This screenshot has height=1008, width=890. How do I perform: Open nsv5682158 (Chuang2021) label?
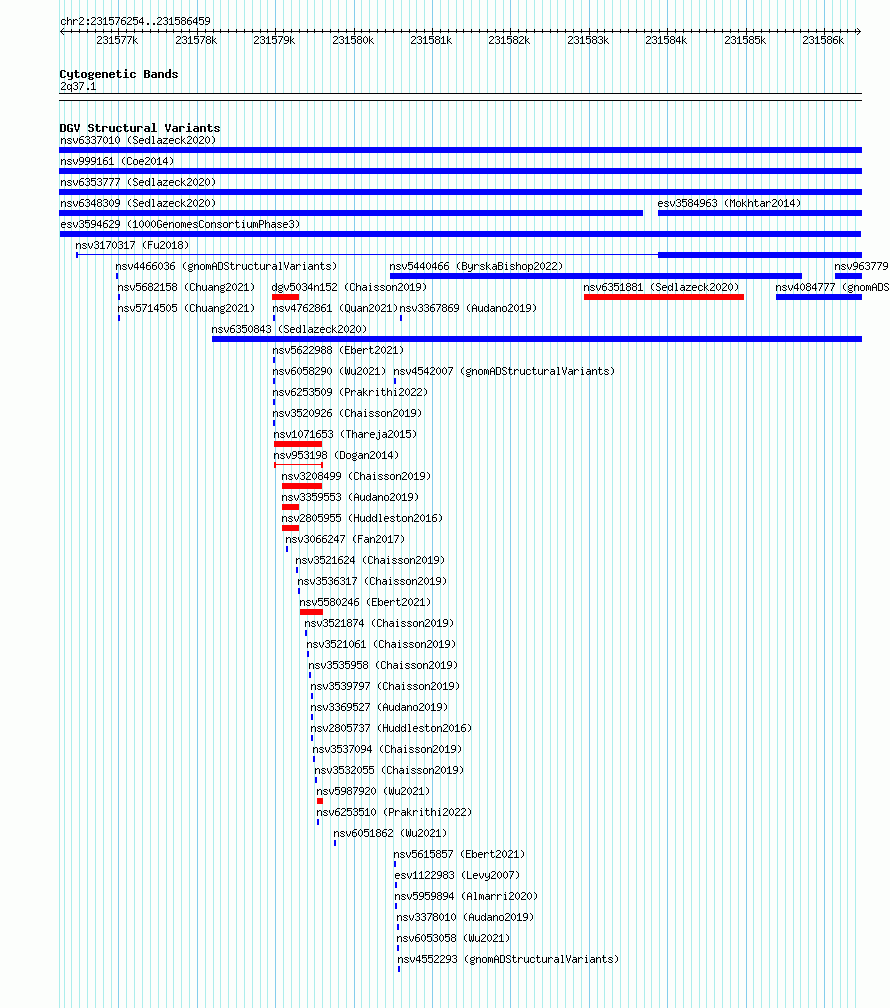pyautogui.click(x=186, y=287)
